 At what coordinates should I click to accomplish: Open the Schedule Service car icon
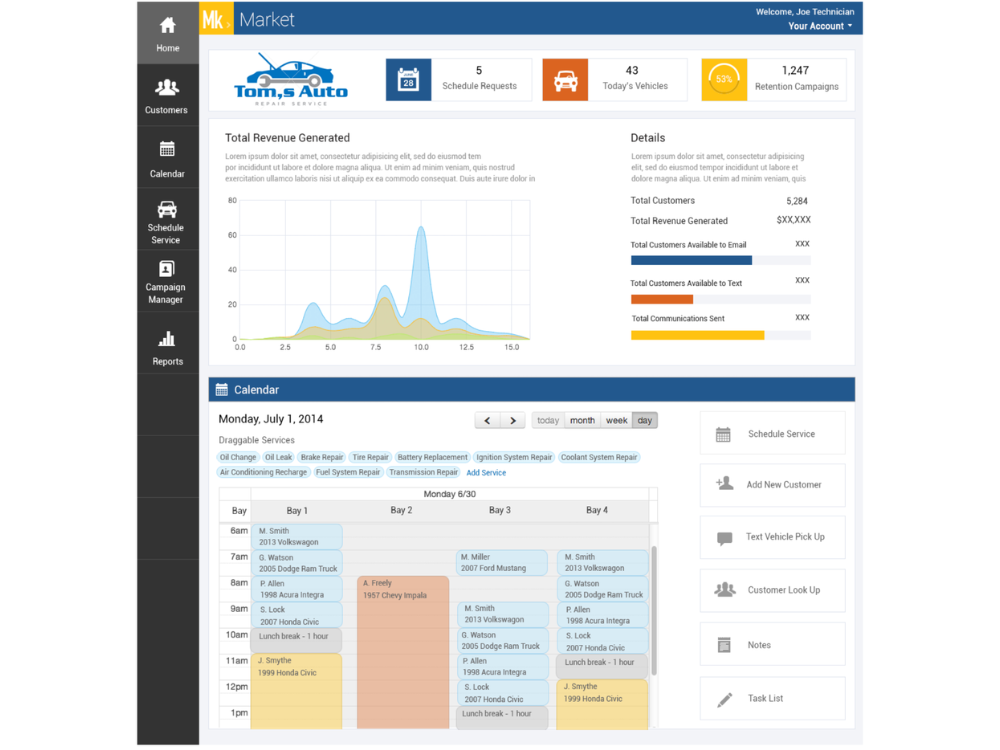pyautogui.click(x=167, y=209)
